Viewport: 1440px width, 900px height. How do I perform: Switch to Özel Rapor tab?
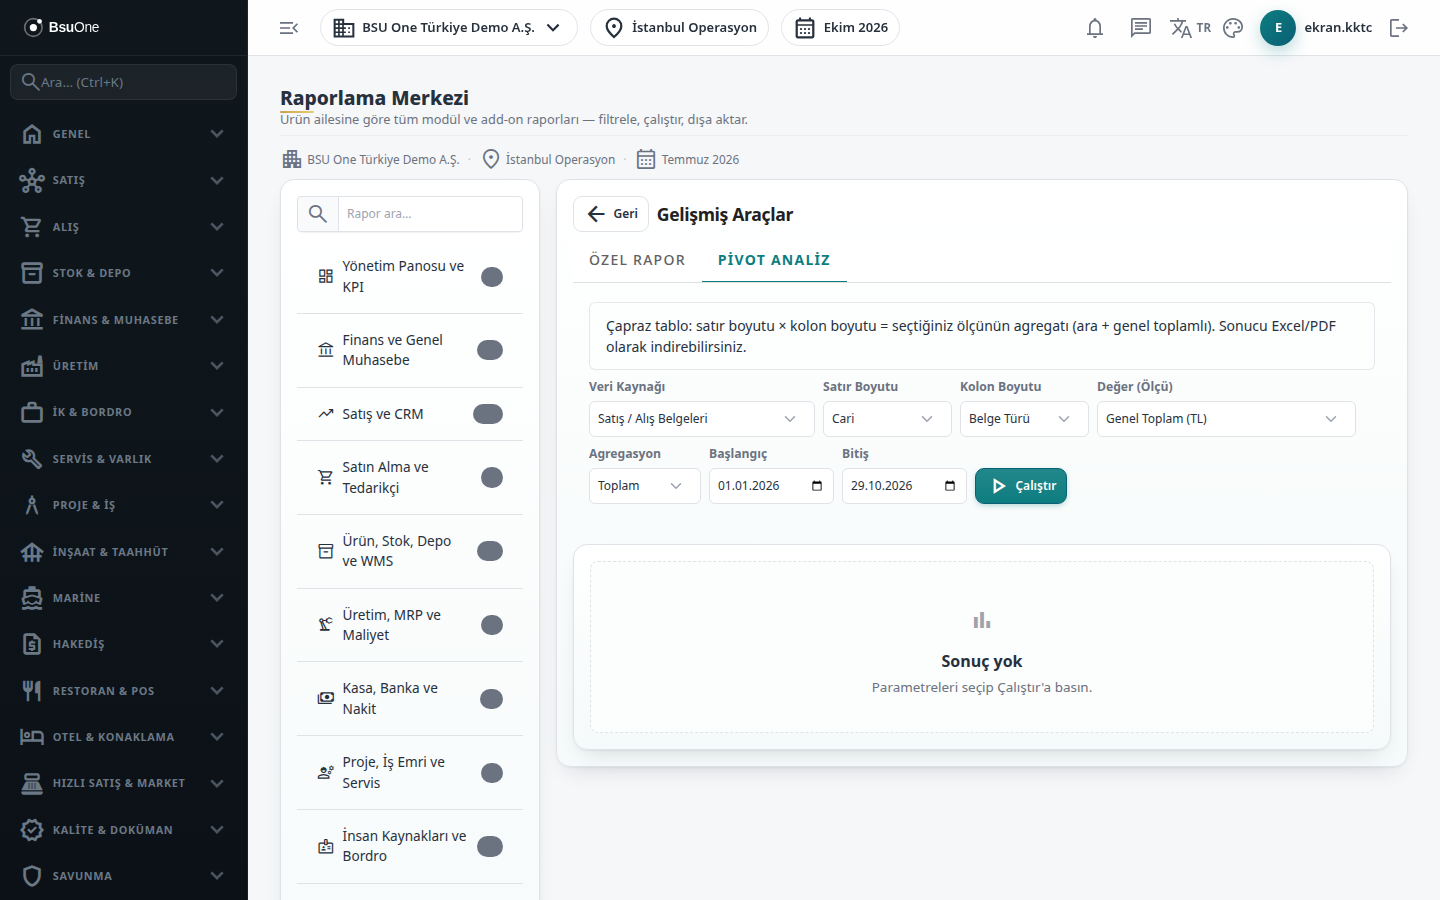pos(637,260)
